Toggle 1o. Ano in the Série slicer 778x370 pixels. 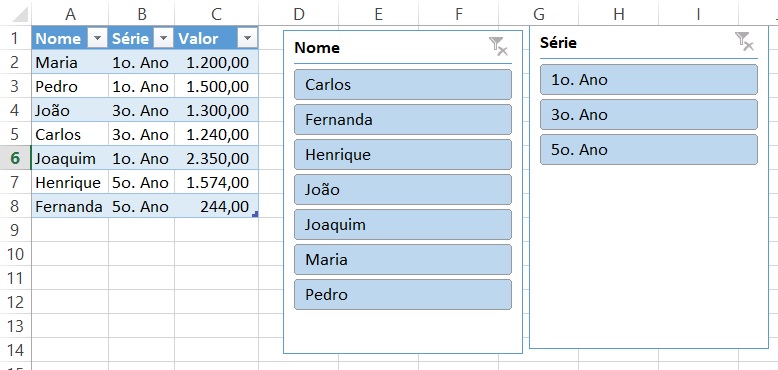pos(649,79)
